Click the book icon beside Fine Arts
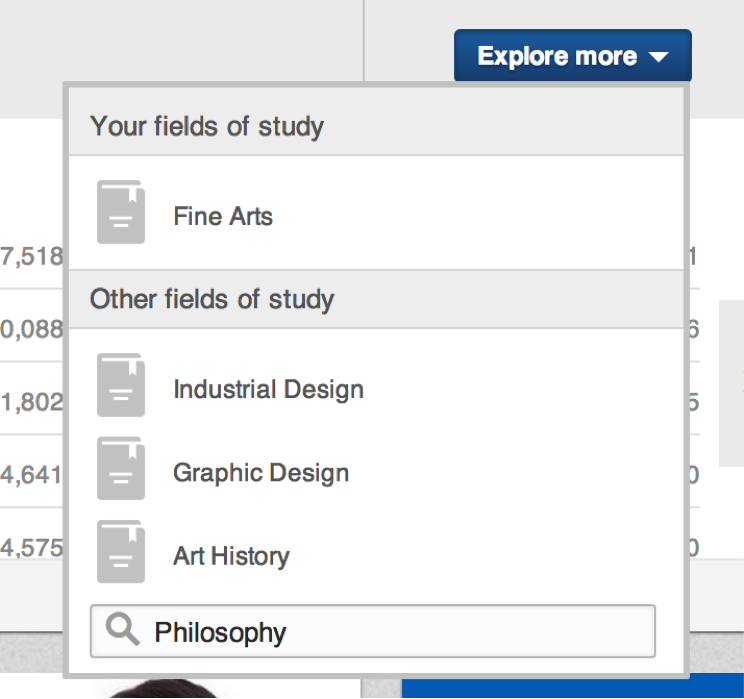This screenshot has width=744, height=699. [x=121, y=212]
